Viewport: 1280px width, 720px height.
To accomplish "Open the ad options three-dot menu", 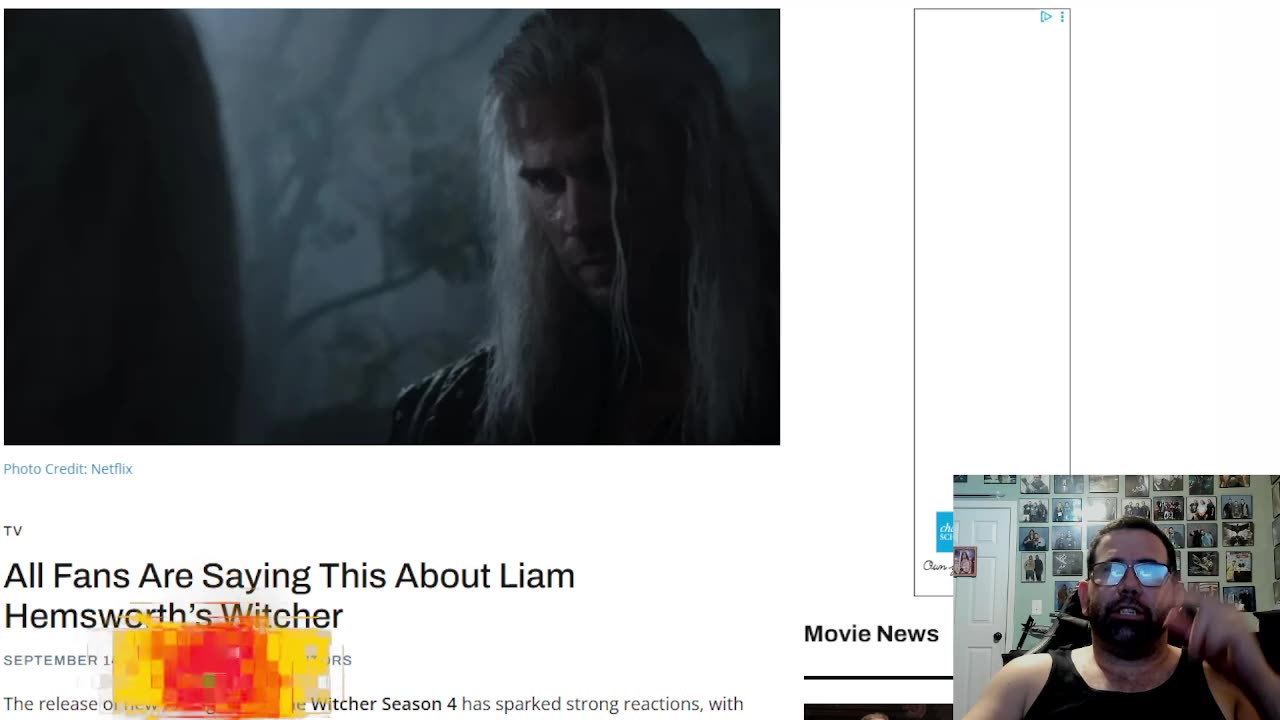I will 1062,17.
